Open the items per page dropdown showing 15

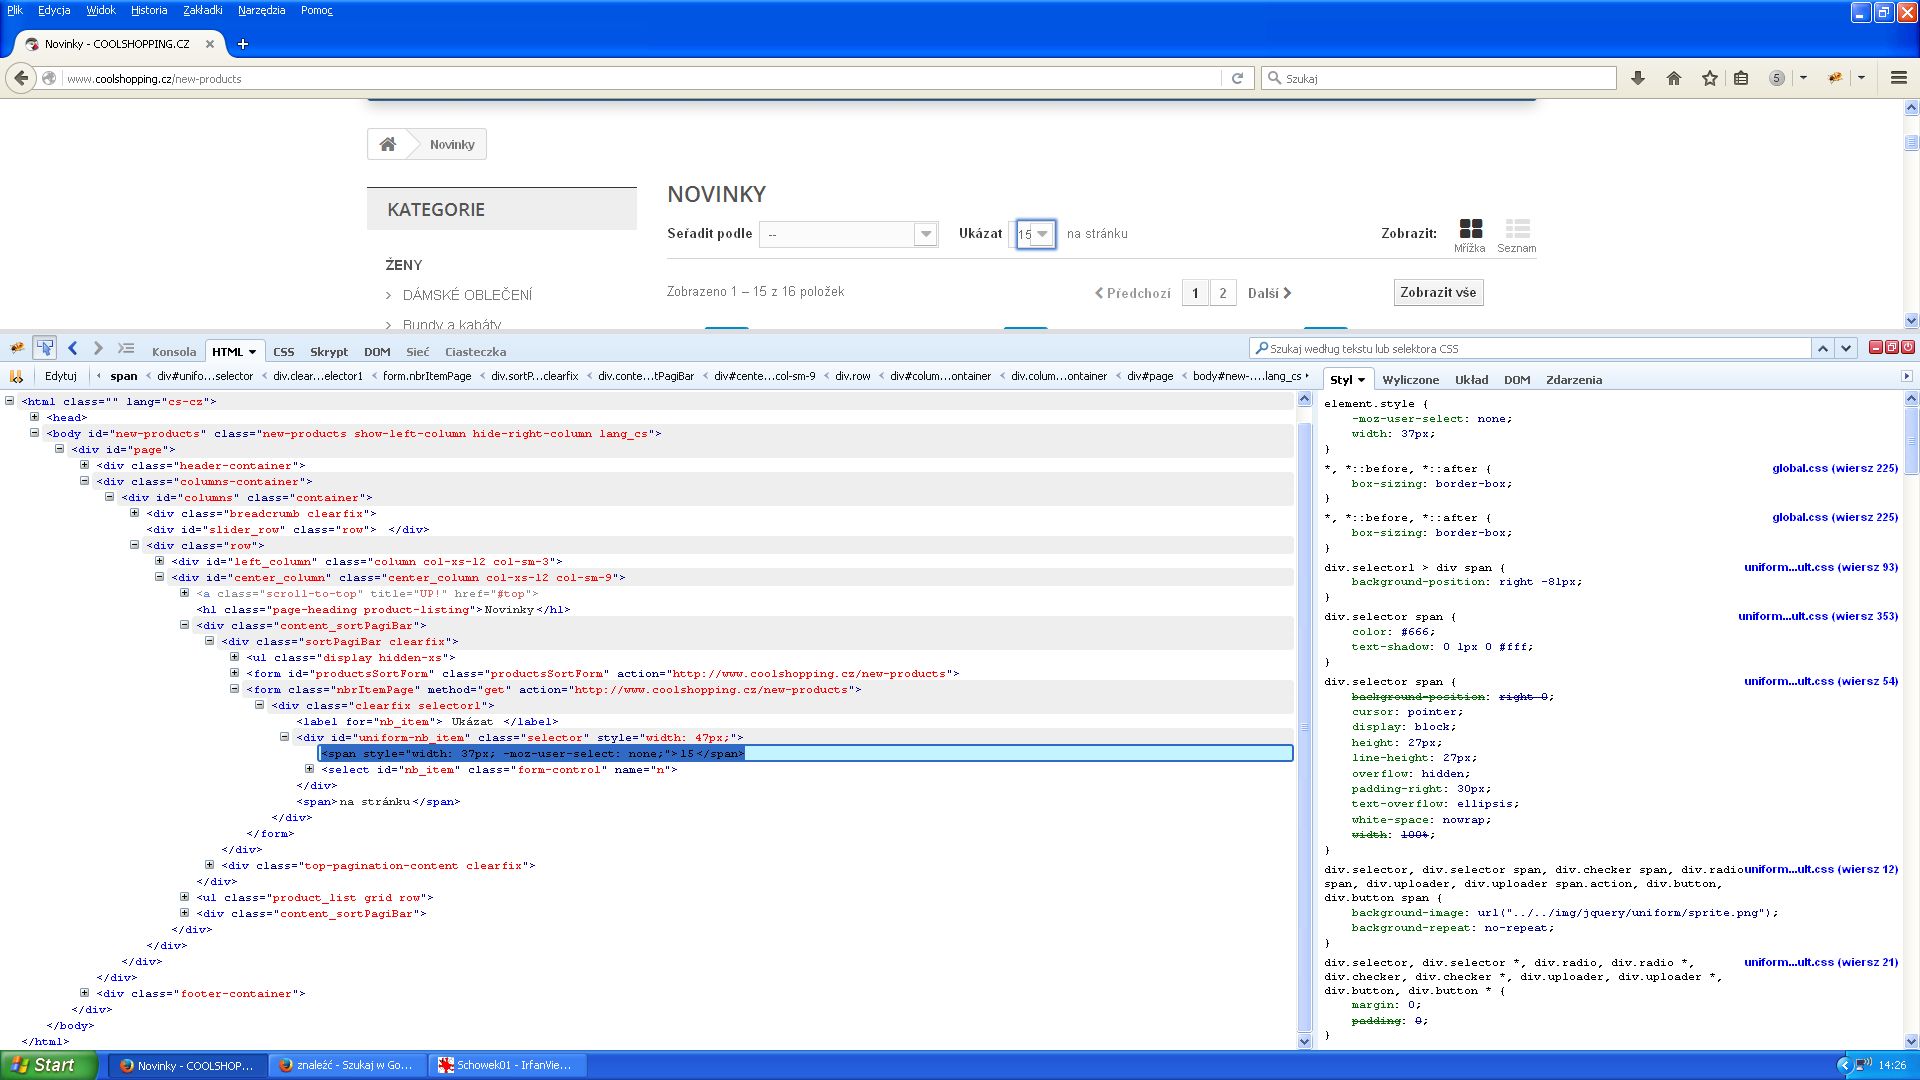tap(1035, 234)
